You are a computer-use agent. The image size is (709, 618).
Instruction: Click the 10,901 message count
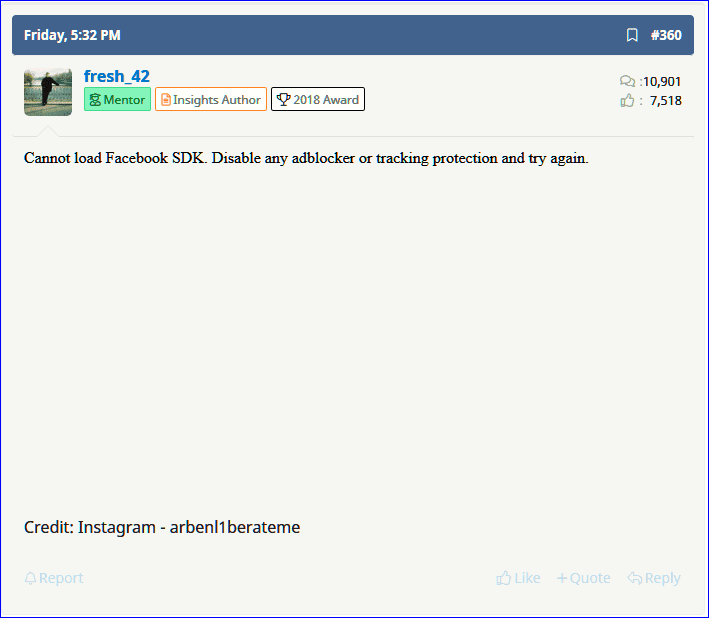point(662,81)
